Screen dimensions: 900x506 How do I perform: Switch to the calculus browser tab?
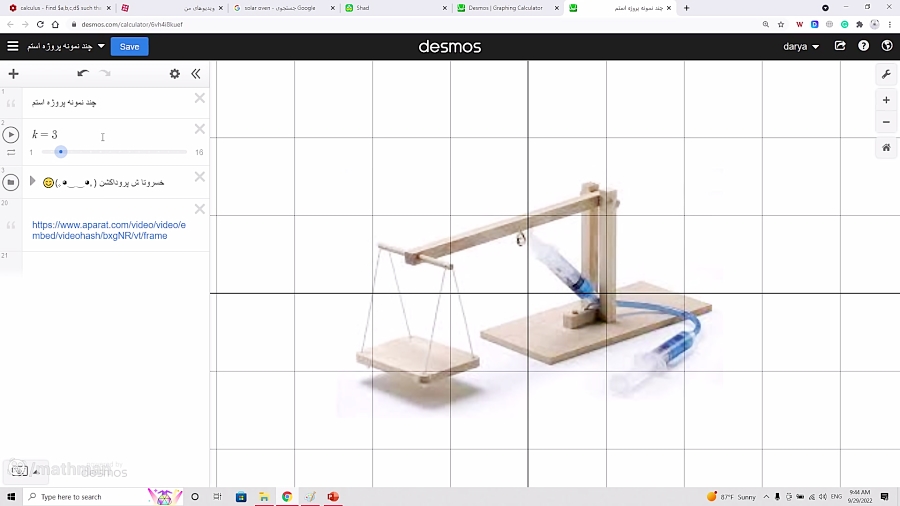pyautogui.click(x=60, y=8)
